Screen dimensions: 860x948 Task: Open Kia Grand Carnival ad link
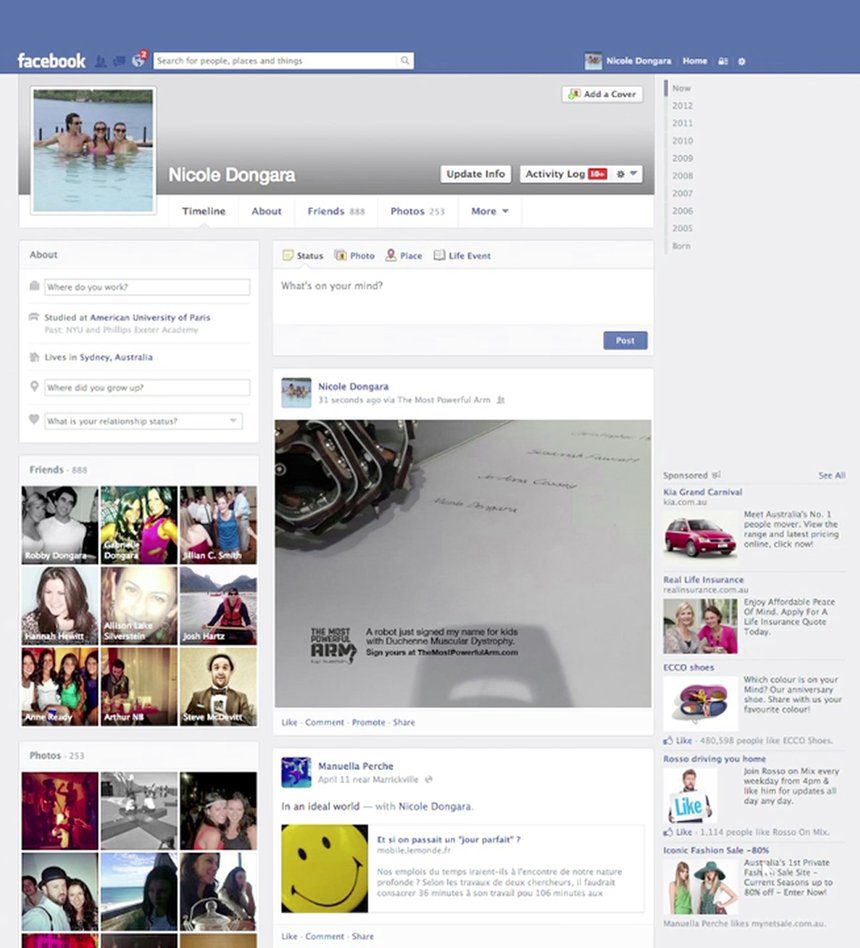[x=702, y=492]
